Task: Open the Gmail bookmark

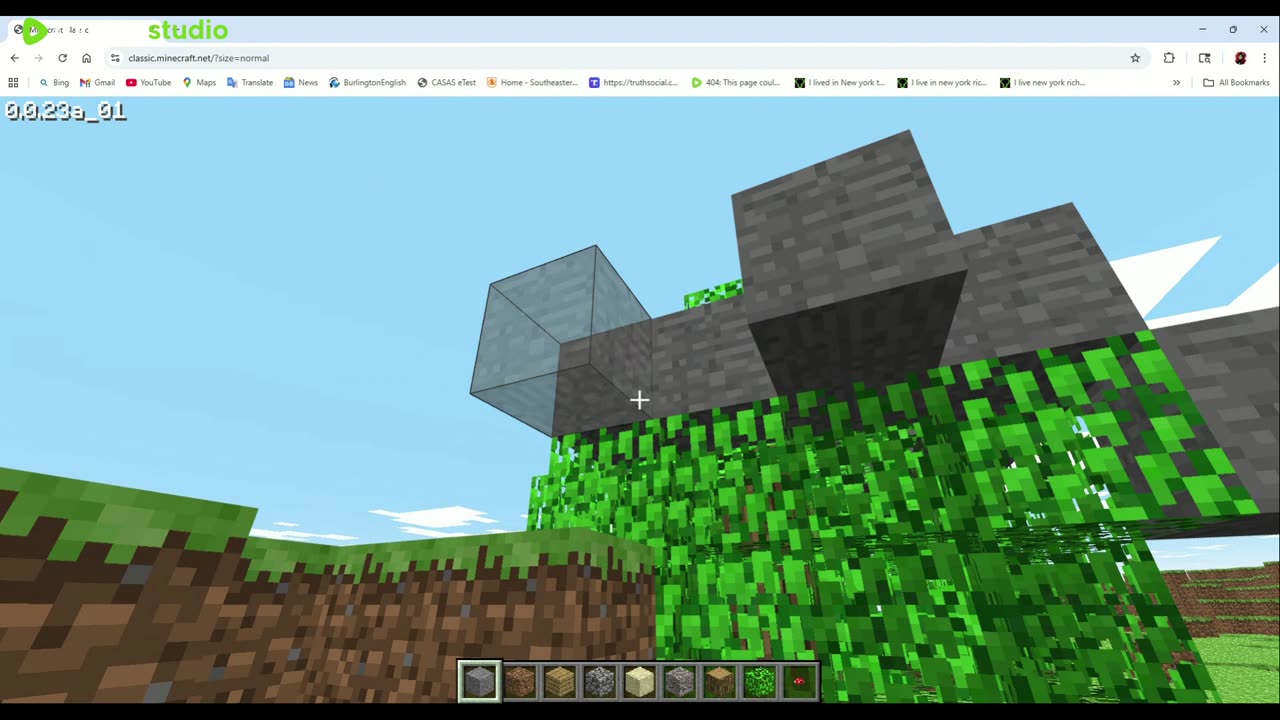Action: [97, 83]
